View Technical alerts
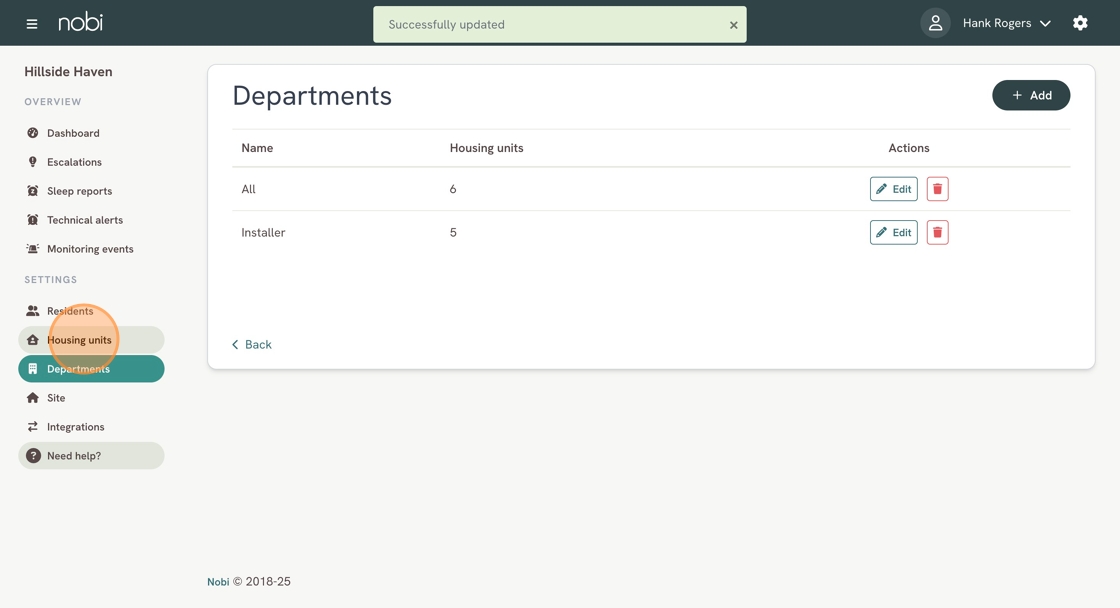 pyautogui.click(x=85, y=220)
